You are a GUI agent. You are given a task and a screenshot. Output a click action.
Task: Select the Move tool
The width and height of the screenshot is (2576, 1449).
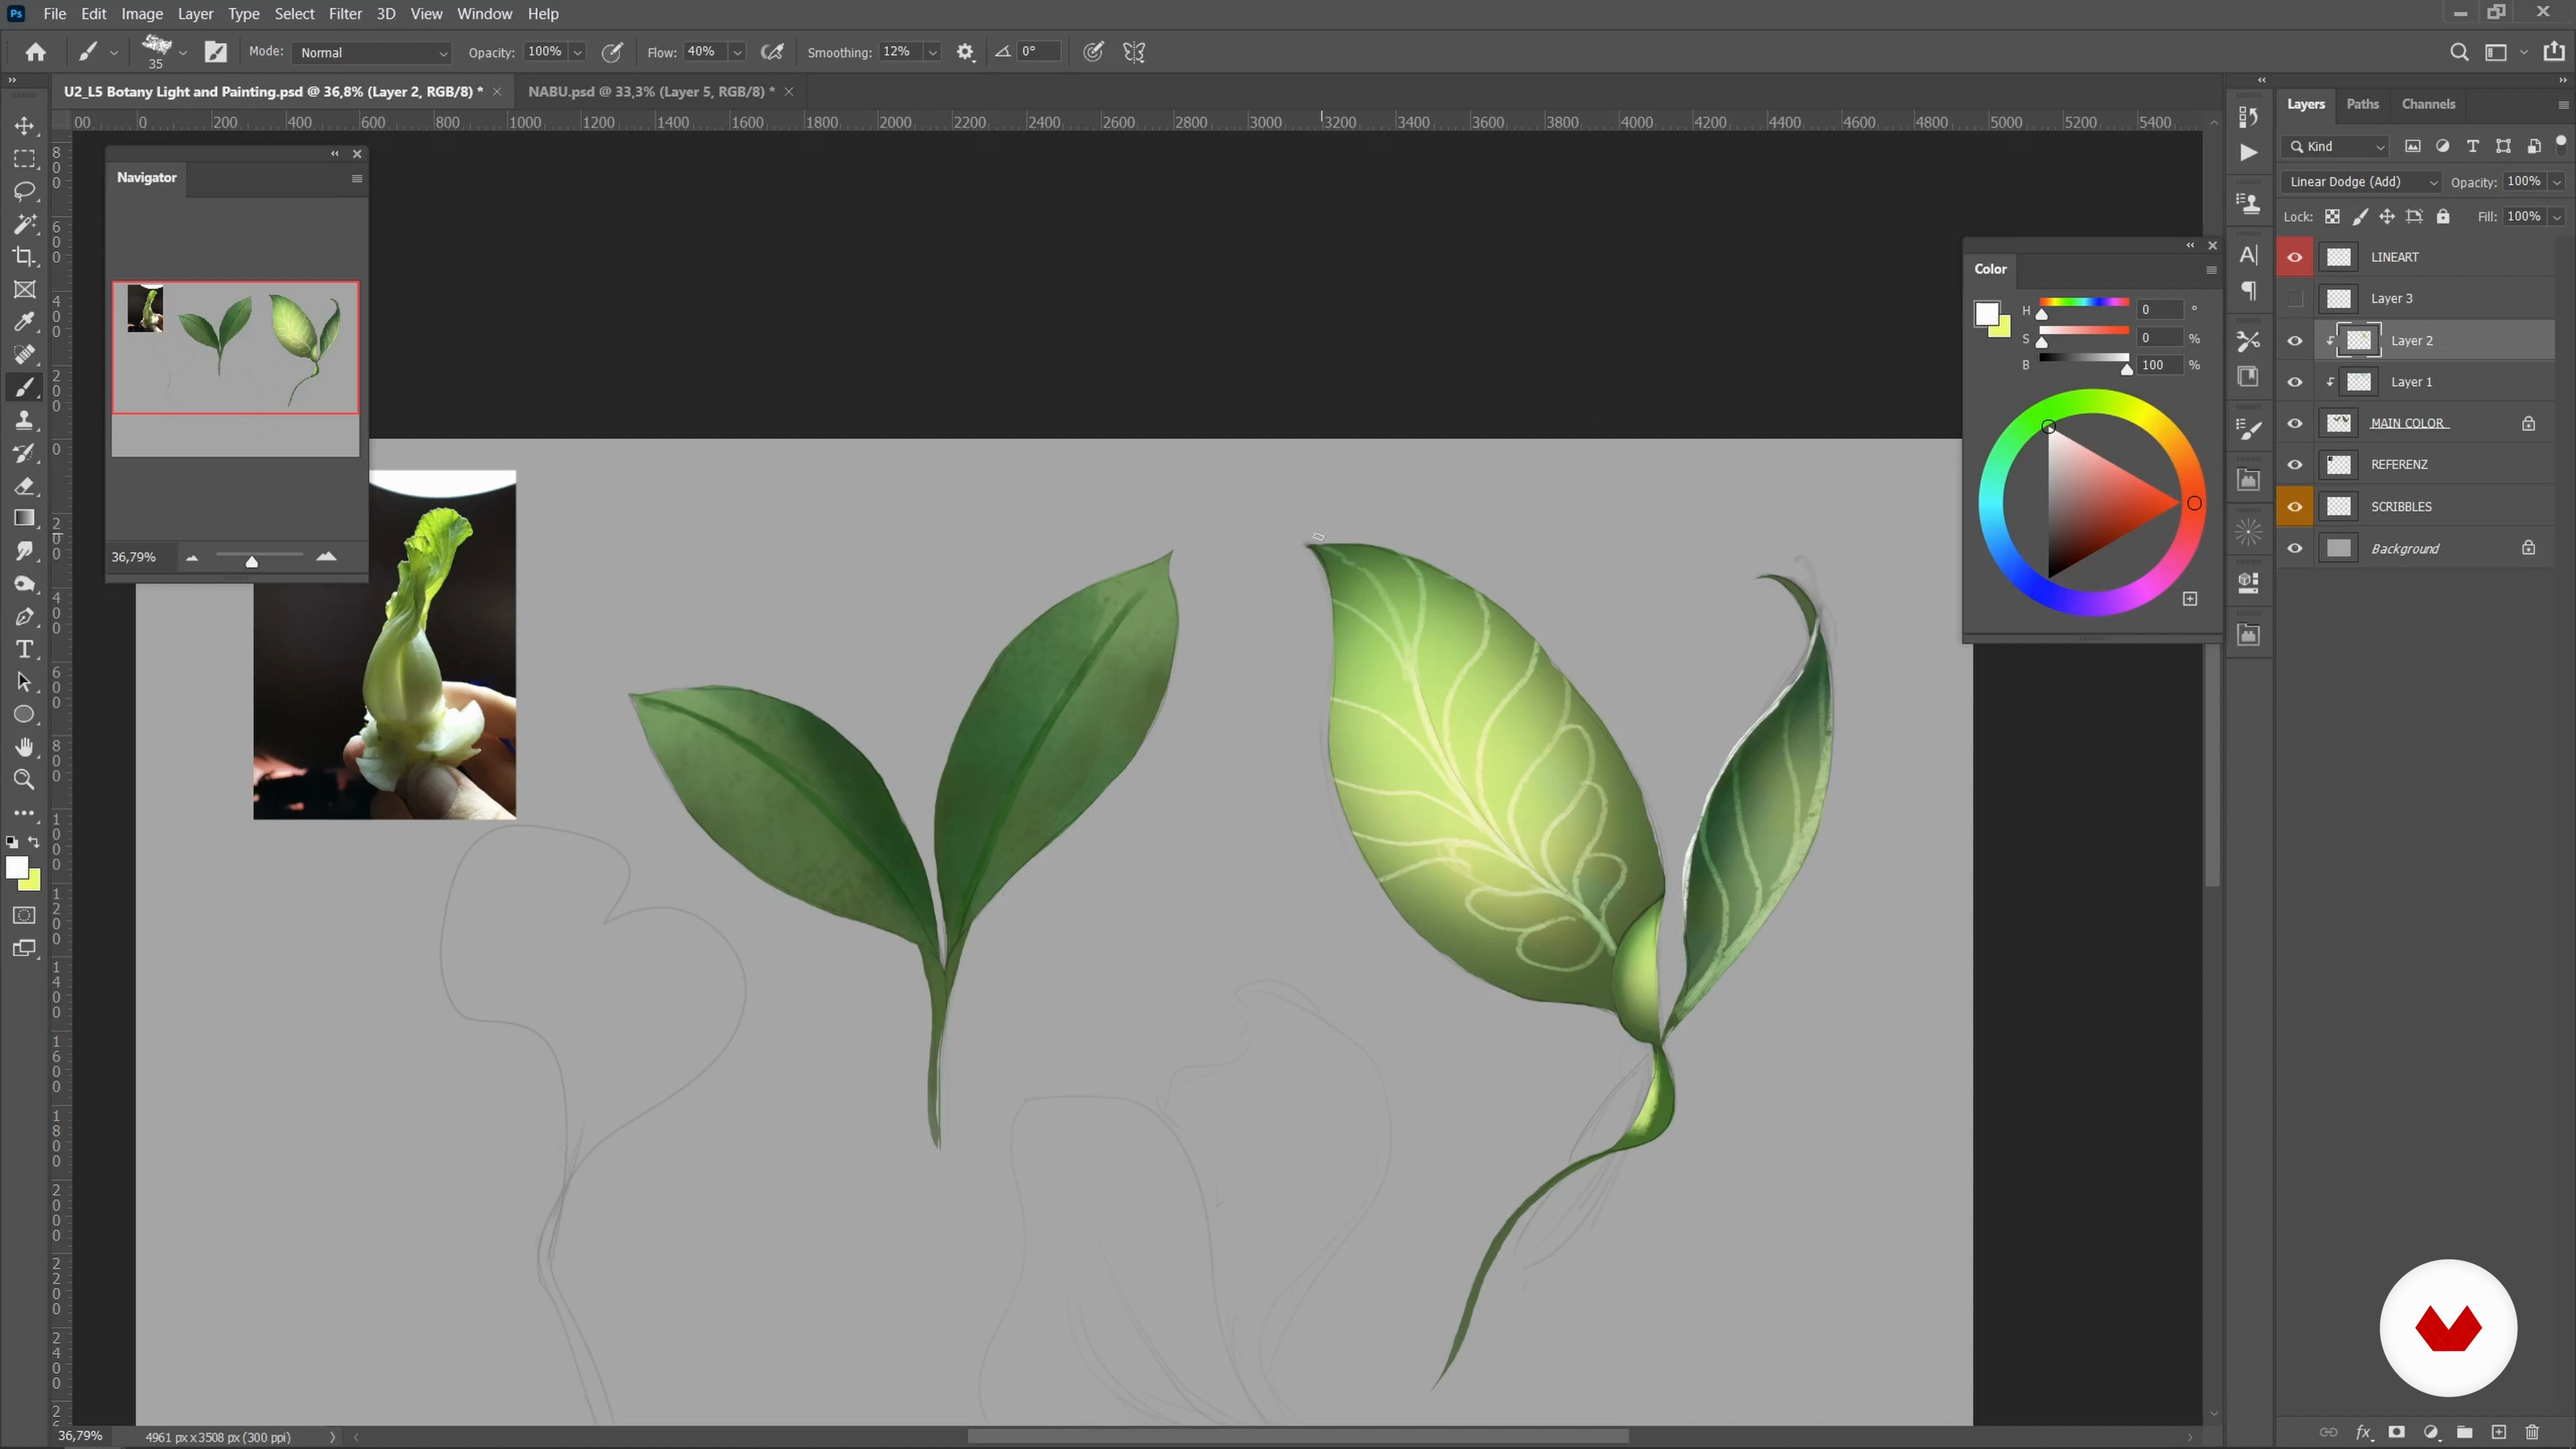(x=24, y=126)
